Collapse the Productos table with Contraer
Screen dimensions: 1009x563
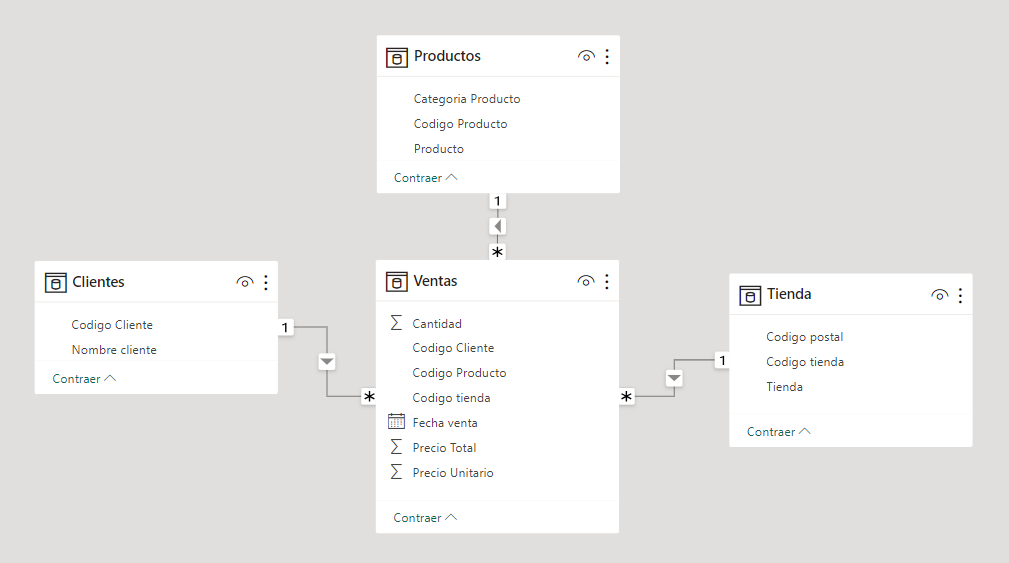click(425, 178)
